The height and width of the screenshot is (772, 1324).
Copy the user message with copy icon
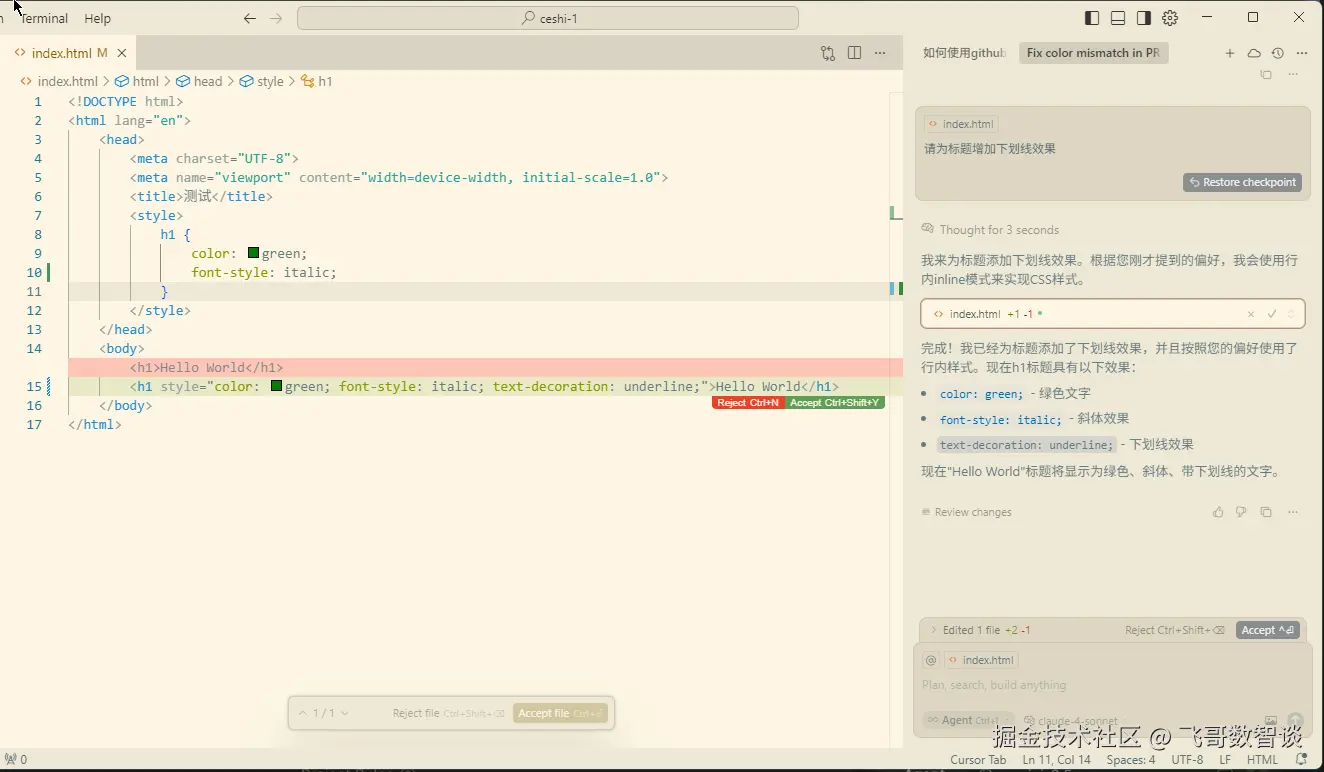(x=1266, y=75)
